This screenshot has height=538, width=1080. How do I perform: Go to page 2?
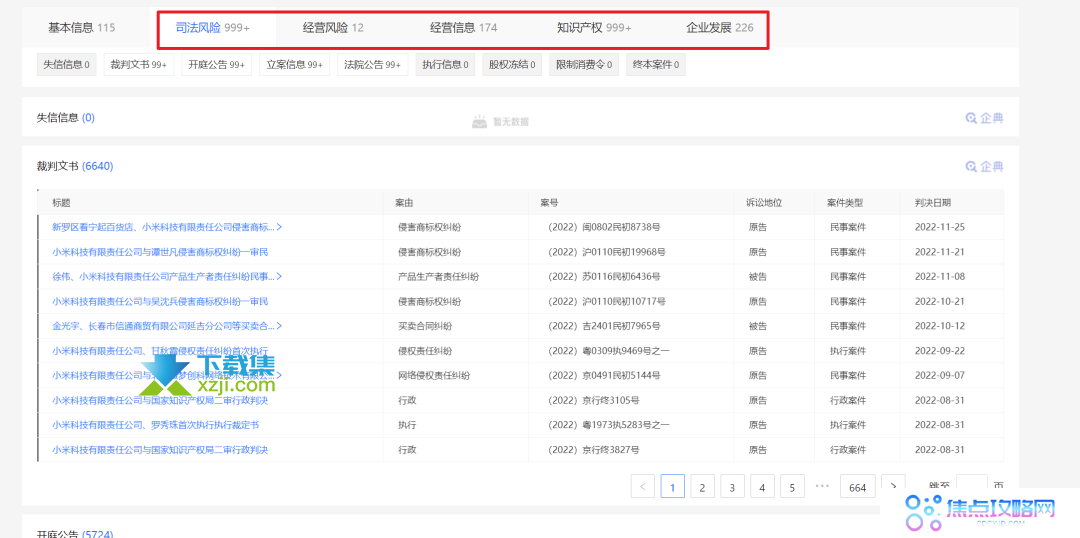702,486
